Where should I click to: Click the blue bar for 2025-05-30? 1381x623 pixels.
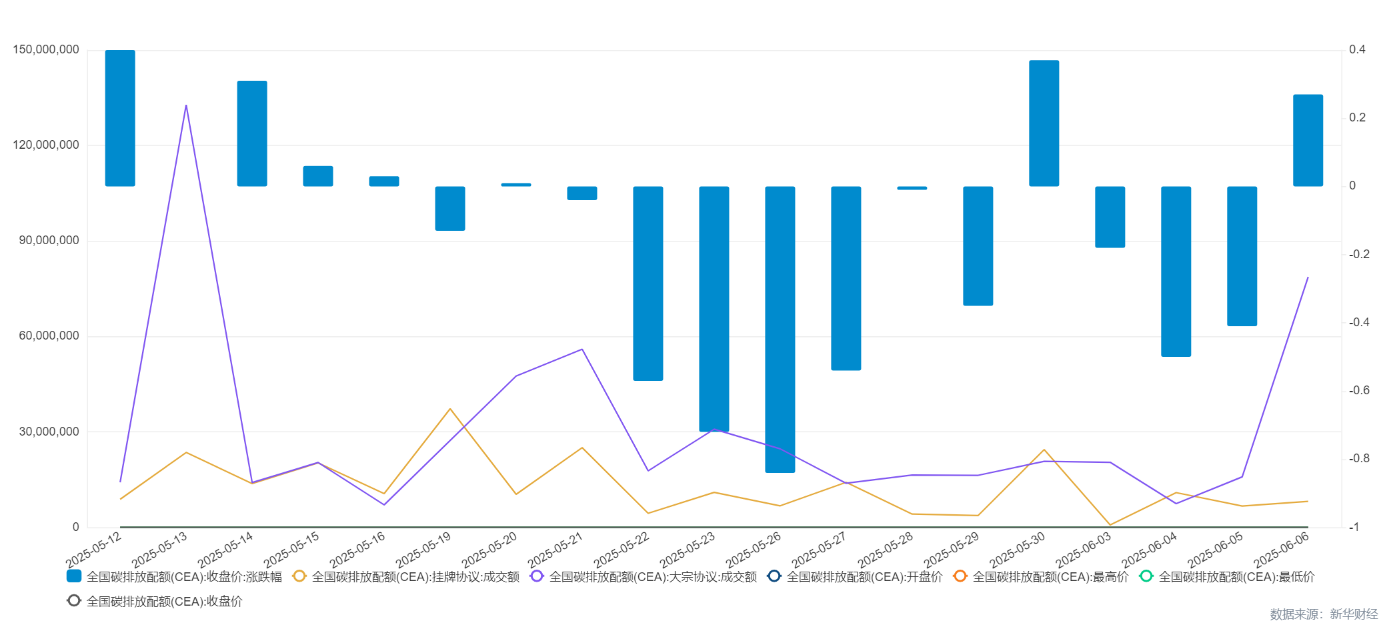coord(1044,123)
